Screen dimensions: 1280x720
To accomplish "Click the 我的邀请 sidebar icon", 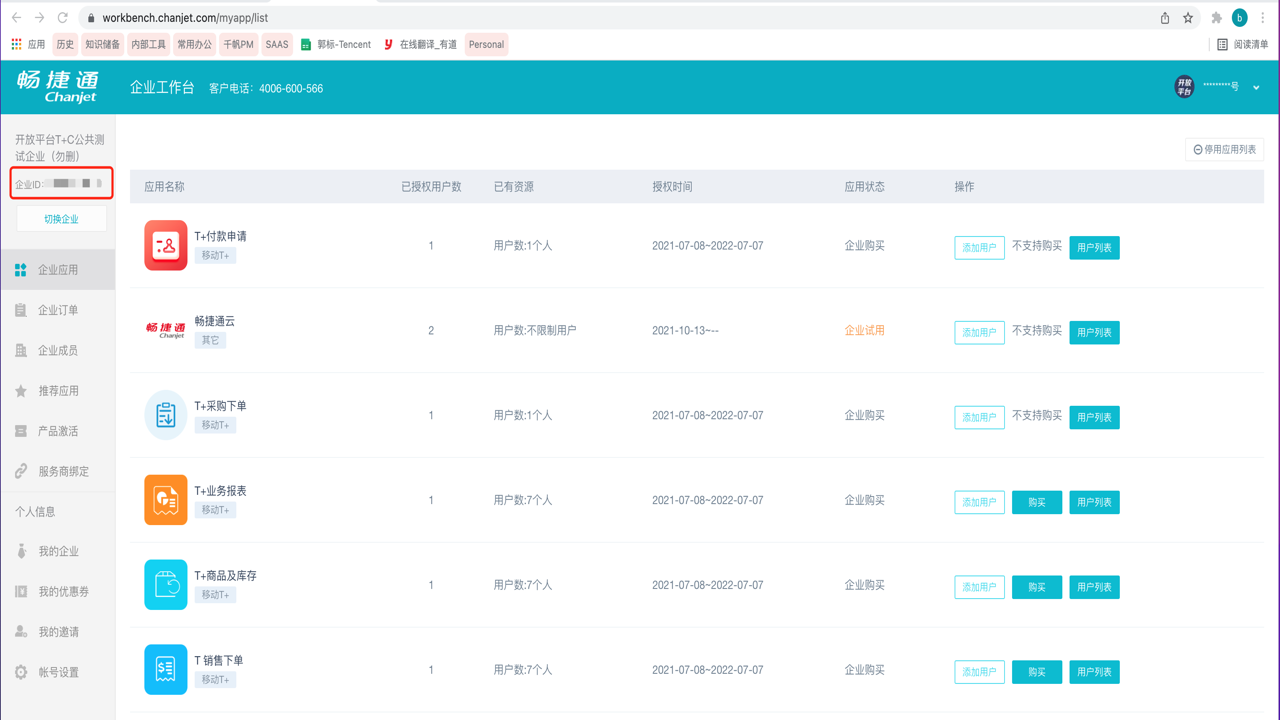I will [21, 632].
